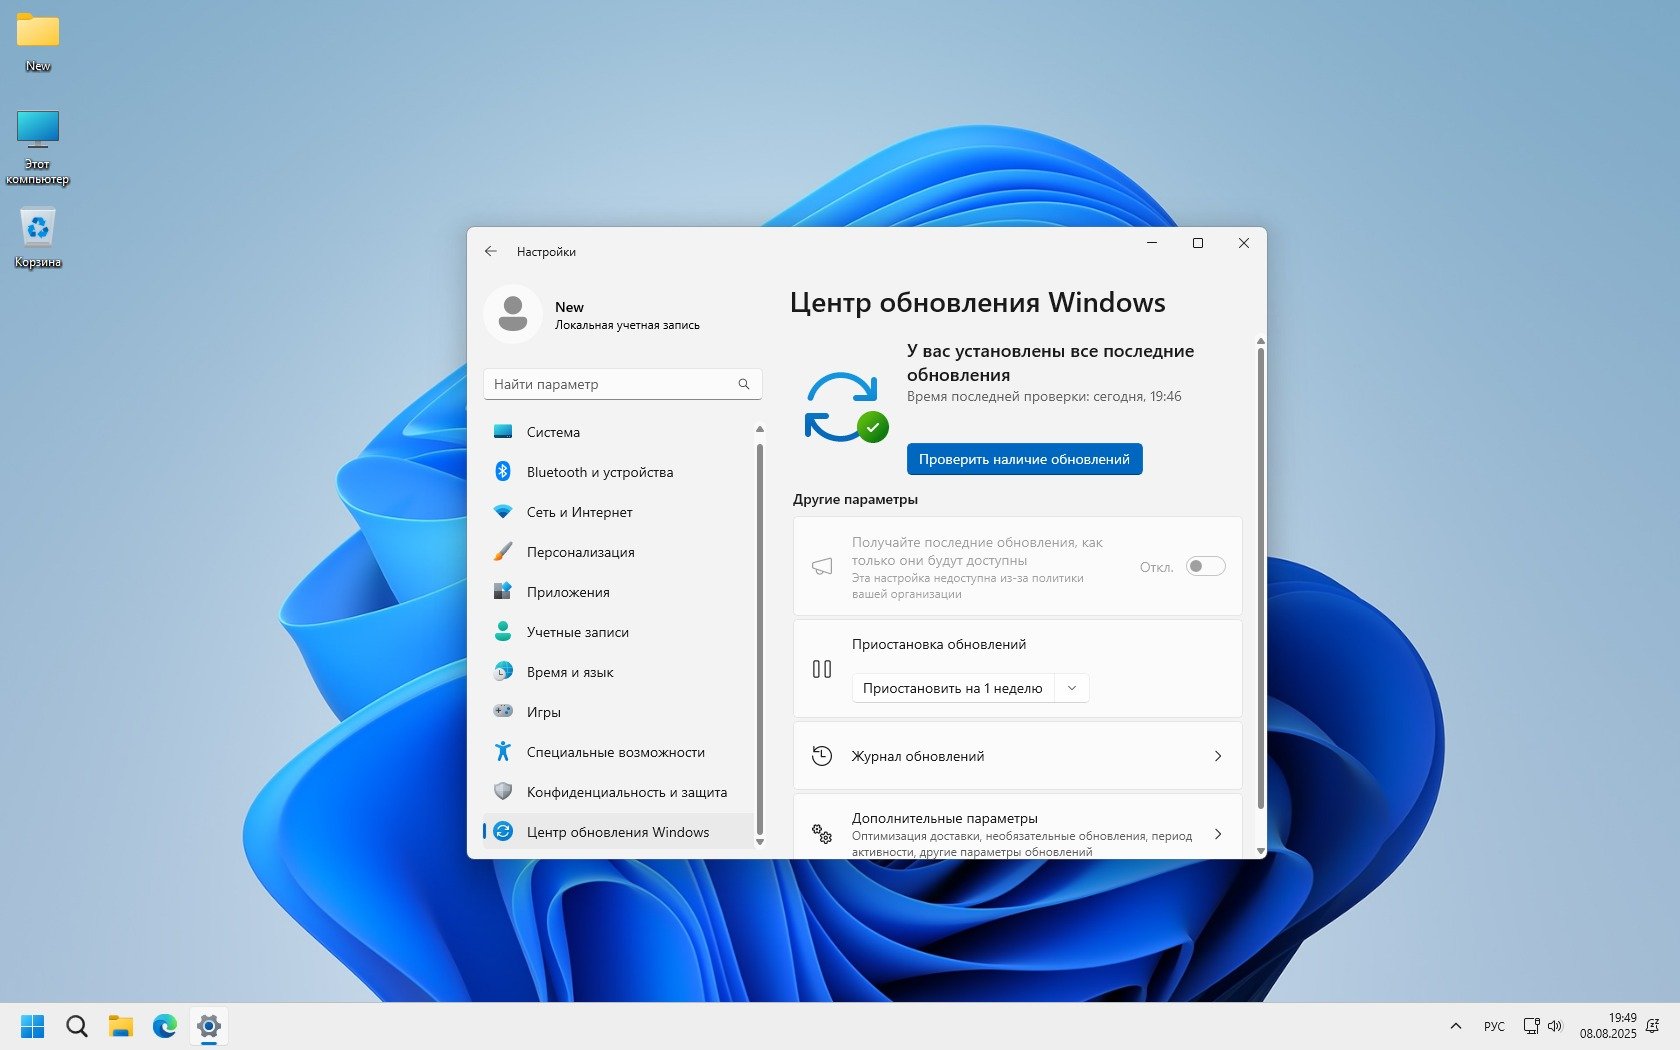Screen dimensions: 1680x1050
Task: Switch the РУС input language indicator
Action: coord(1494,1026)
